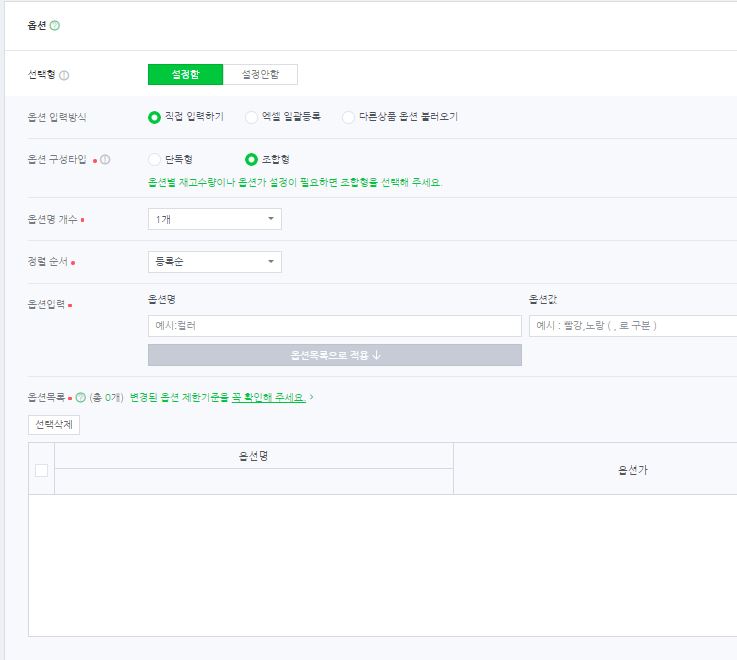Click 선택삭제 button
Viewport: 737px width, 660px height.
tap(54, 425)
